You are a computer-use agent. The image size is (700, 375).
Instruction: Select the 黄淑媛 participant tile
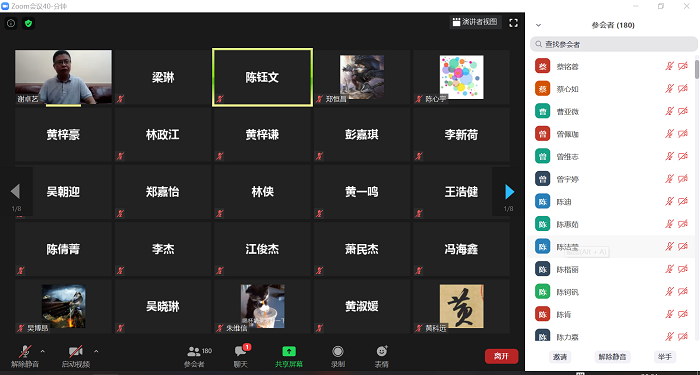362,306
